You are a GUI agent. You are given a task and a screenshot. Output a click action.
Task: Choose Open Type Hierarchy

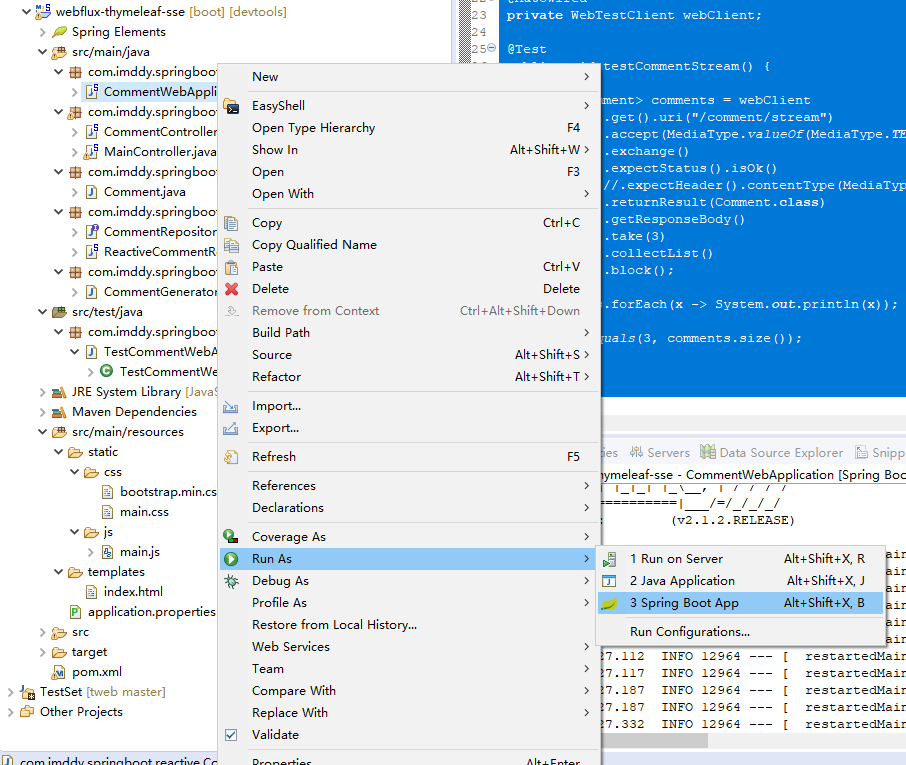(x=409, y=128)
